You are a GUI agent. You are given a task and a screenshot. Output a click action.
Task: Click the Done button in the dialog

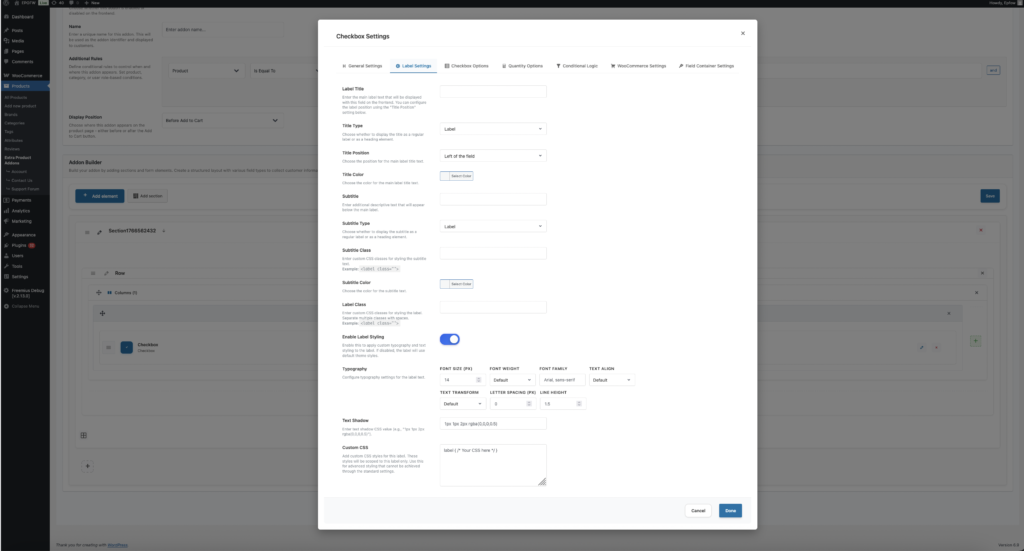730,511
